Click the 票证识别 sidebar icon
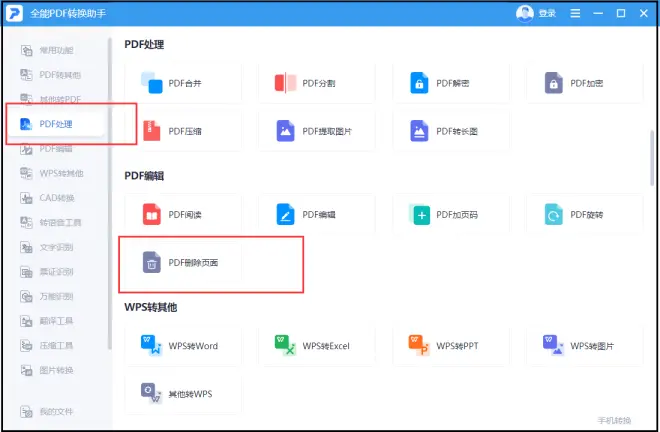This screenshot has width=660, height=432. click(26, 272)
